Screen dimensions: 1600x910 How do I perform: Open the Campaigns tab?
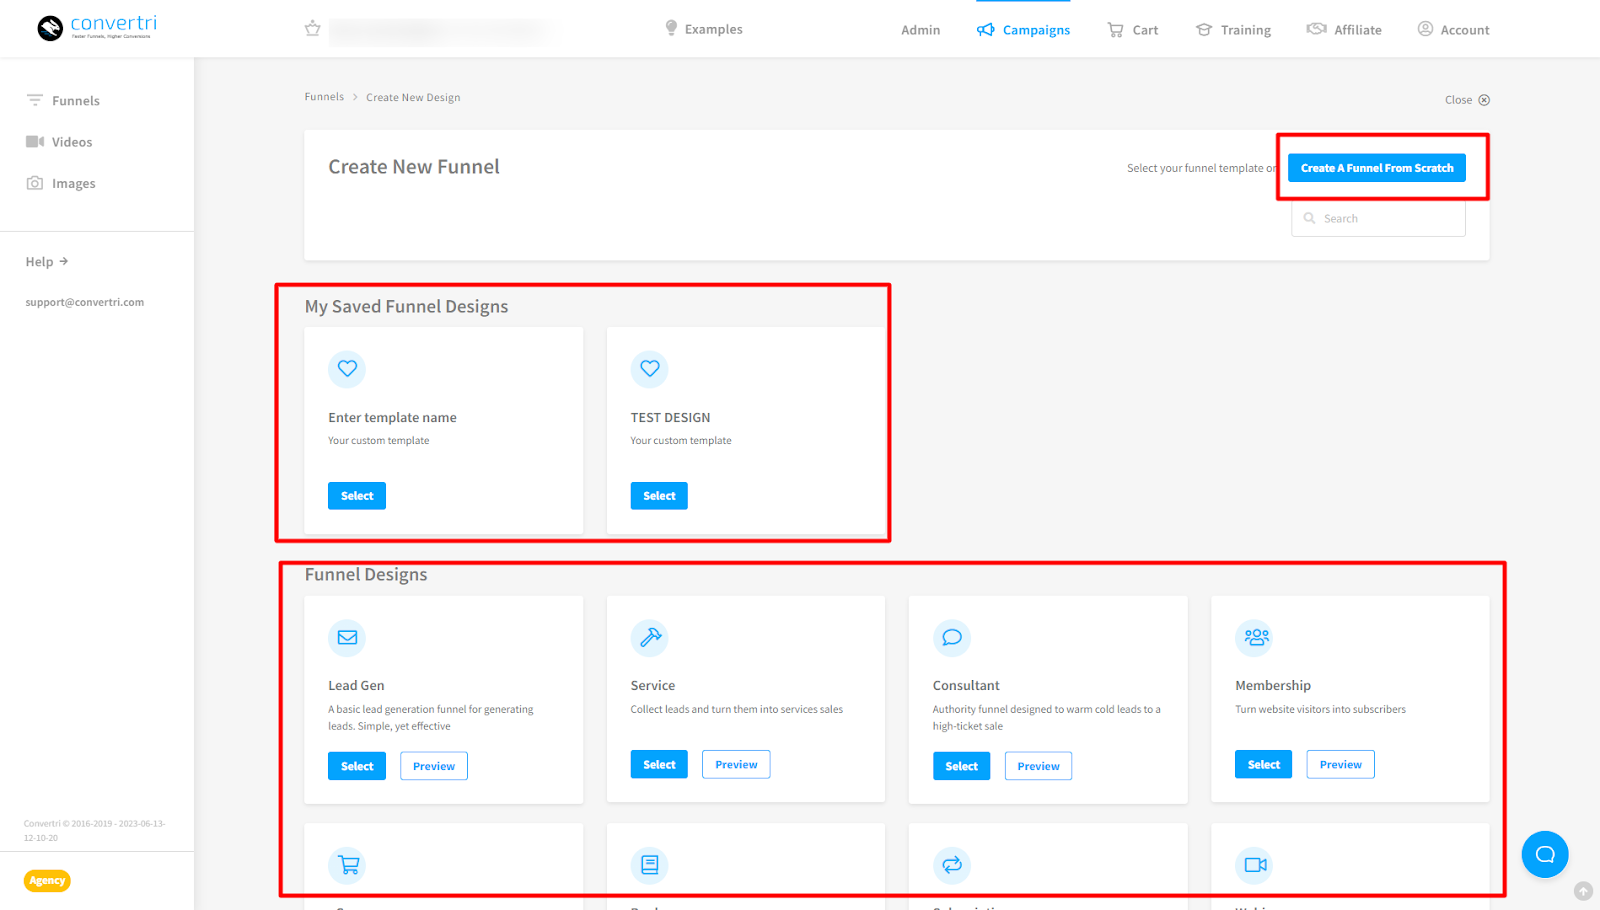pyautogui.click(x=1024, y=30)
